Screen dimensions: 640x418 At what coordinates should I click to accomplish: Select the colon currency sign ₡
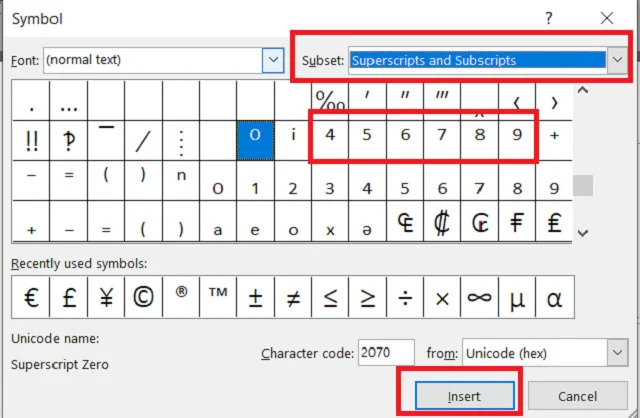(x=442, y=221)
